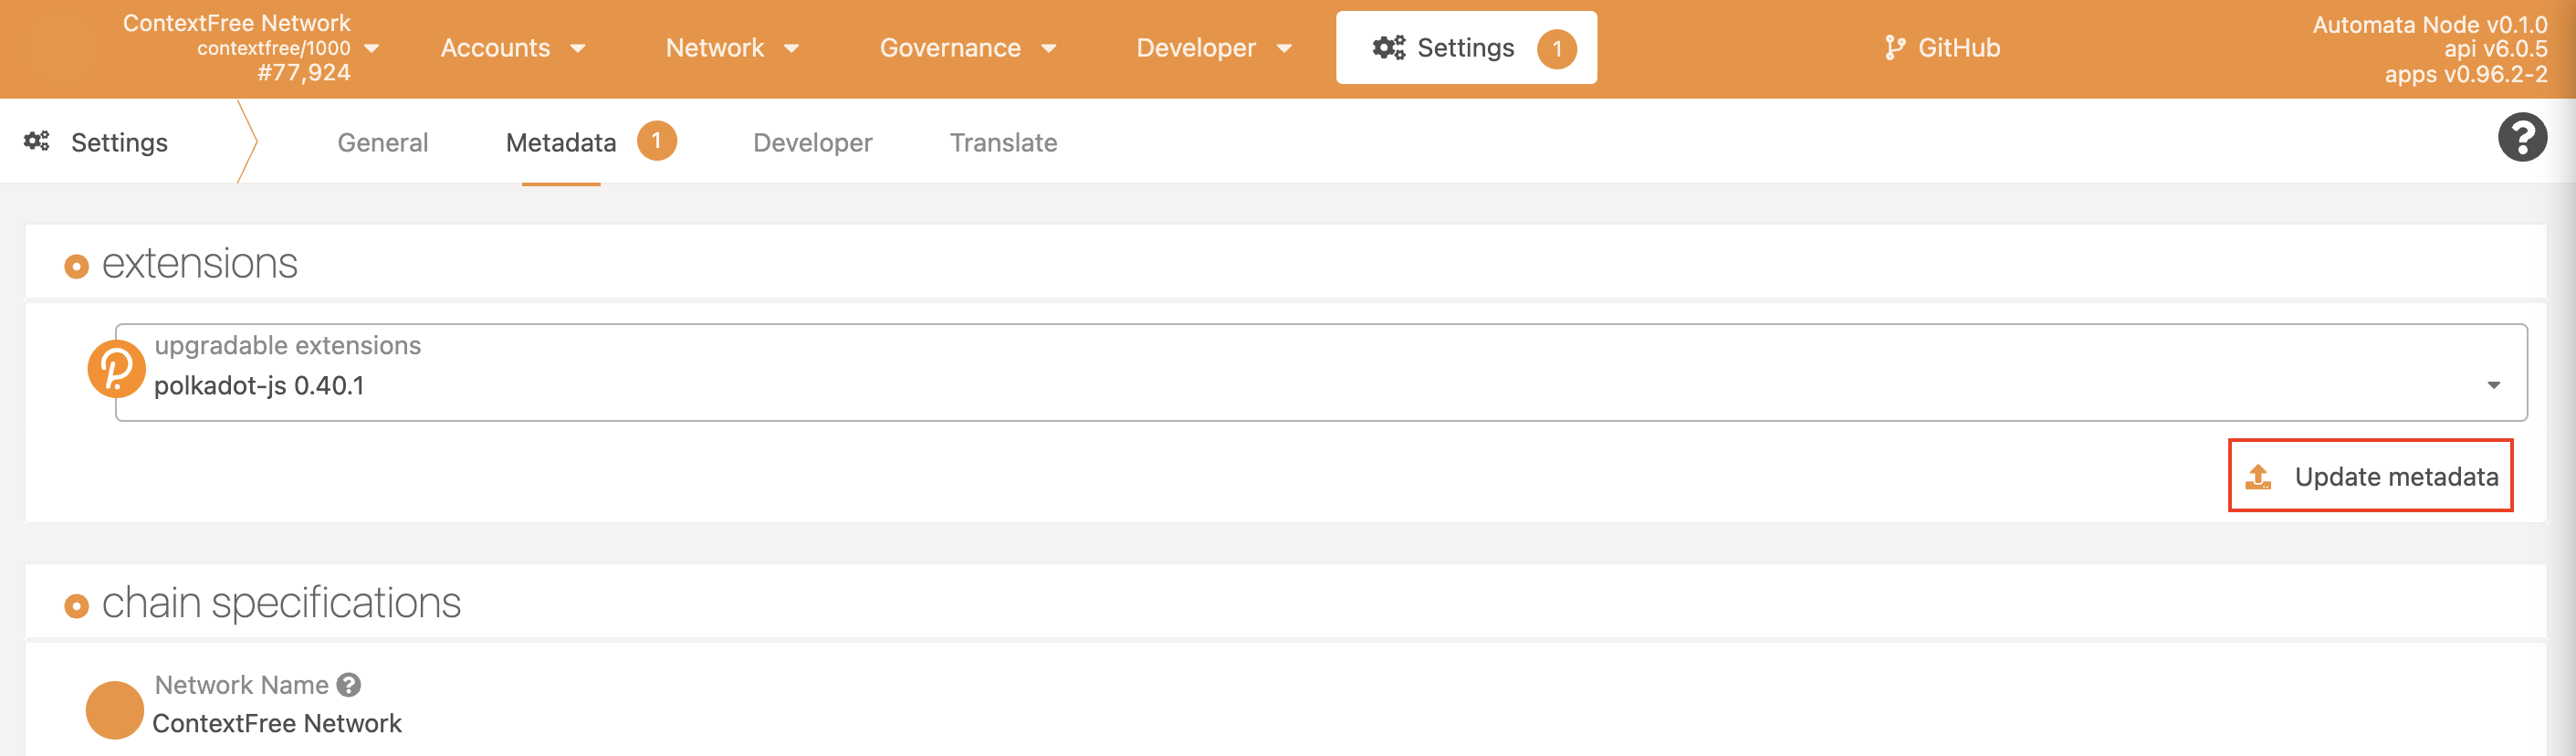Open the GitHub link
This screenshot has height=756, width=2576.
1942,48
